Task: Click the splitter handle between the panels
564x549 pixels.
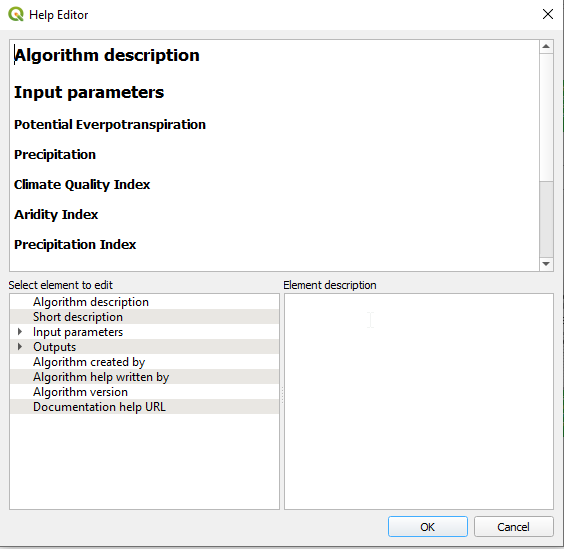Action: coord(282,395)
